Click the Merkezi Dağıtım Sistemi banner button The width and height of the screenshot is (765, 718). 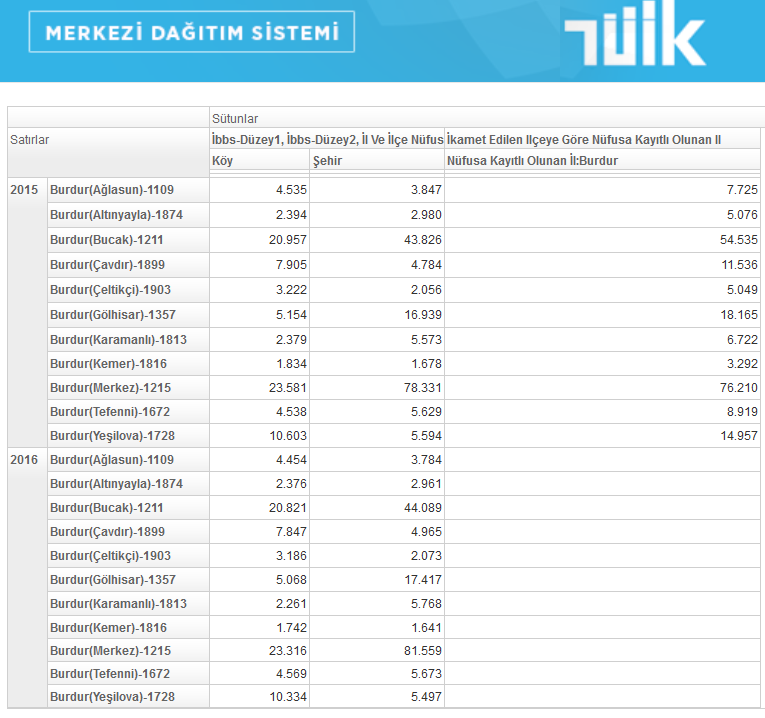(x=191, y=32)
